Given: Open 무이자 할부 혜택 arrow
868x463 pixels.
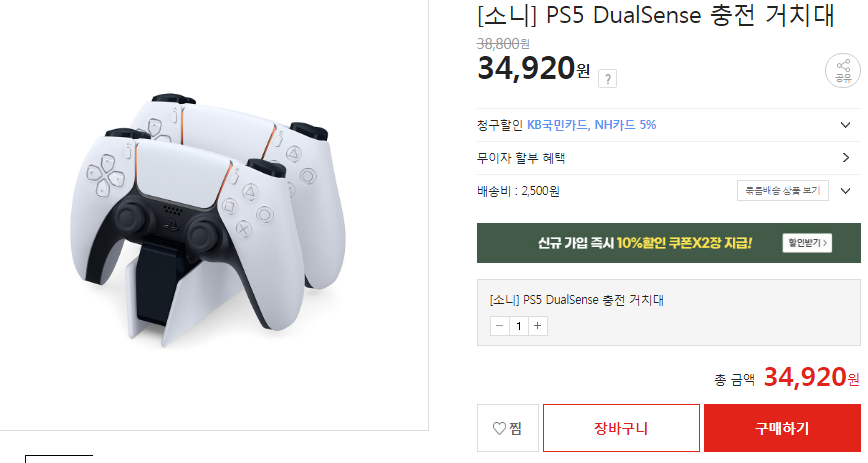Looking at the screenshot, I should pyautogui.click(x=845, y=158).
